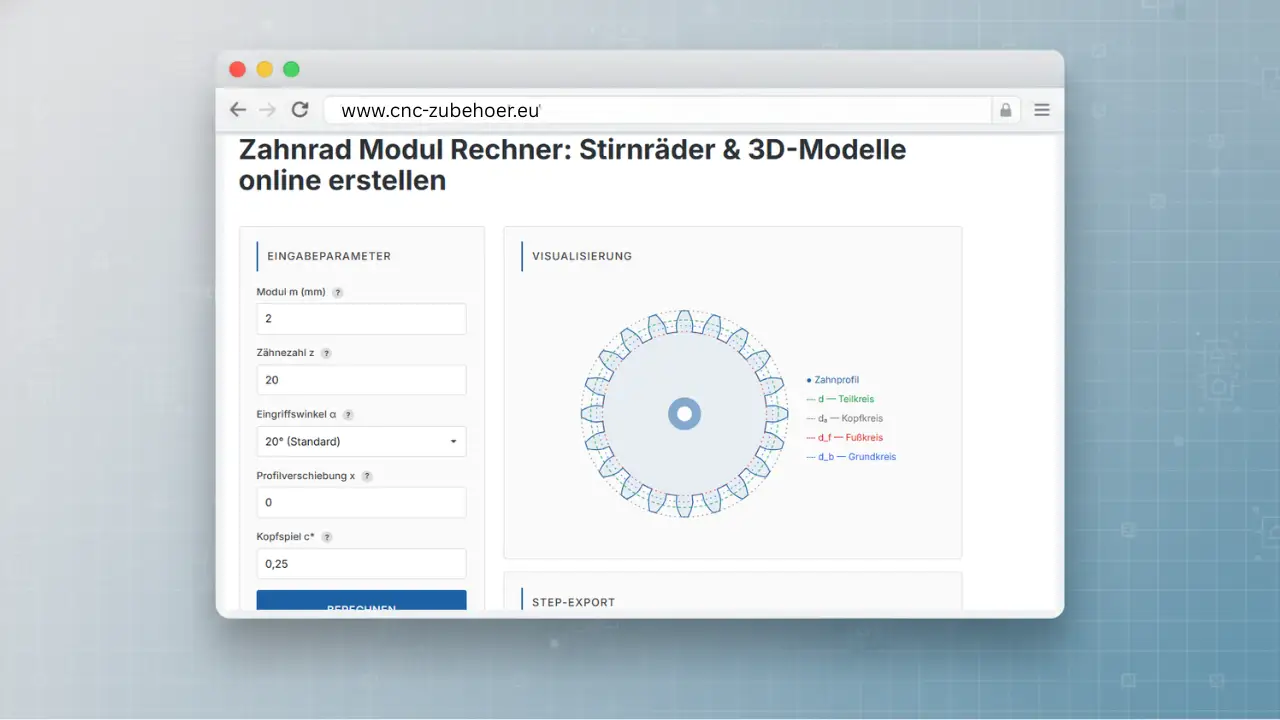Click the STEP-EXPORT section heading
This screenshot has width=1280, height=720.
[574, 602]
